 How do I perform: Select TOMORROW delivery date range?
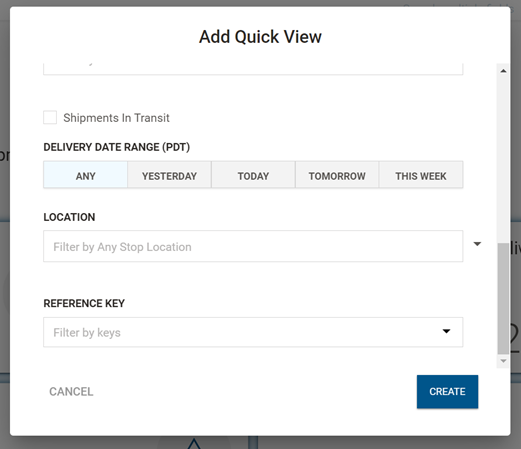(337, 175)
